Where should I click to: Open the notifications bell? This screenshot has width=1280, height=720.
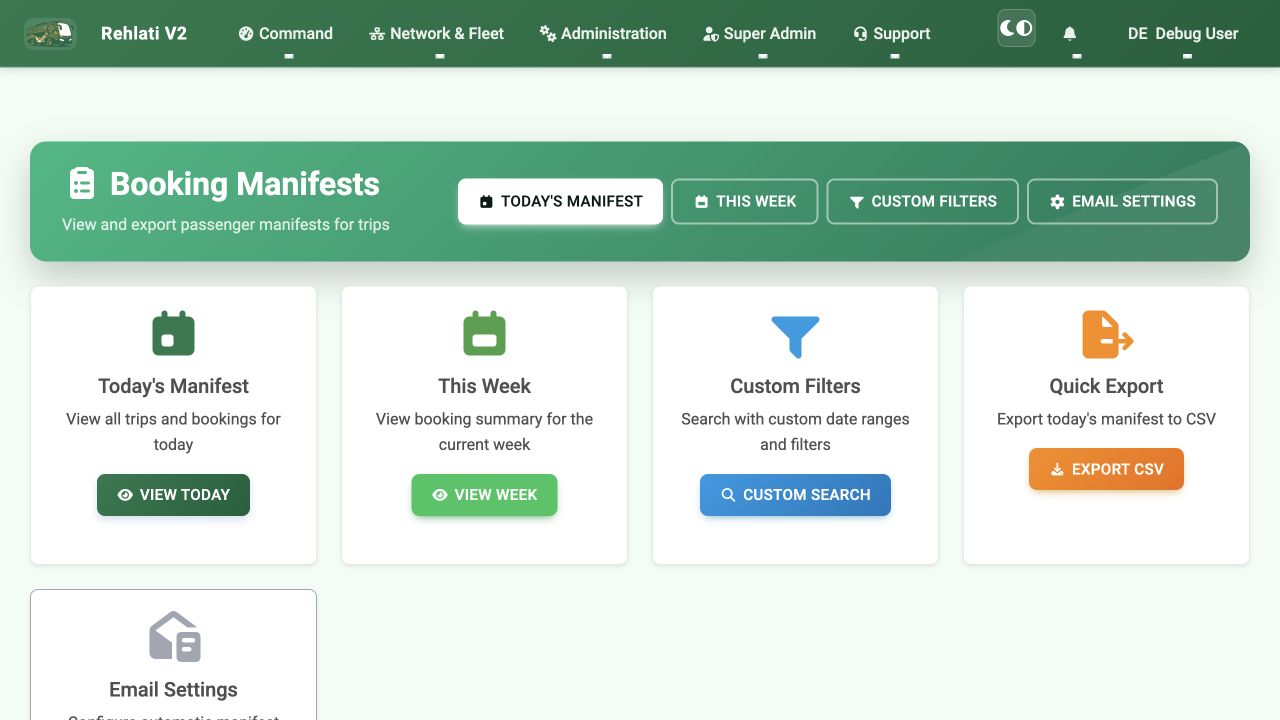click(1070, 34)
